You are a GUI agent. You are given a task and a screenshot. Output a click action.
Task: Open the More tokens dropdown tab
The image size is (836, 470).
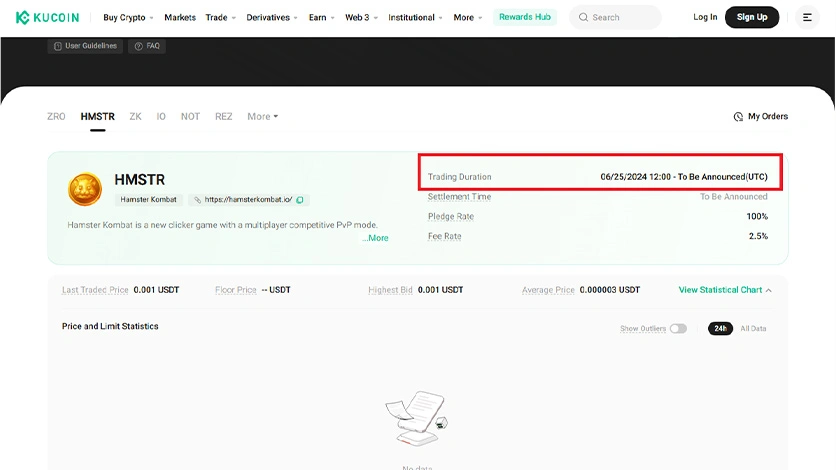coord(262,117)
